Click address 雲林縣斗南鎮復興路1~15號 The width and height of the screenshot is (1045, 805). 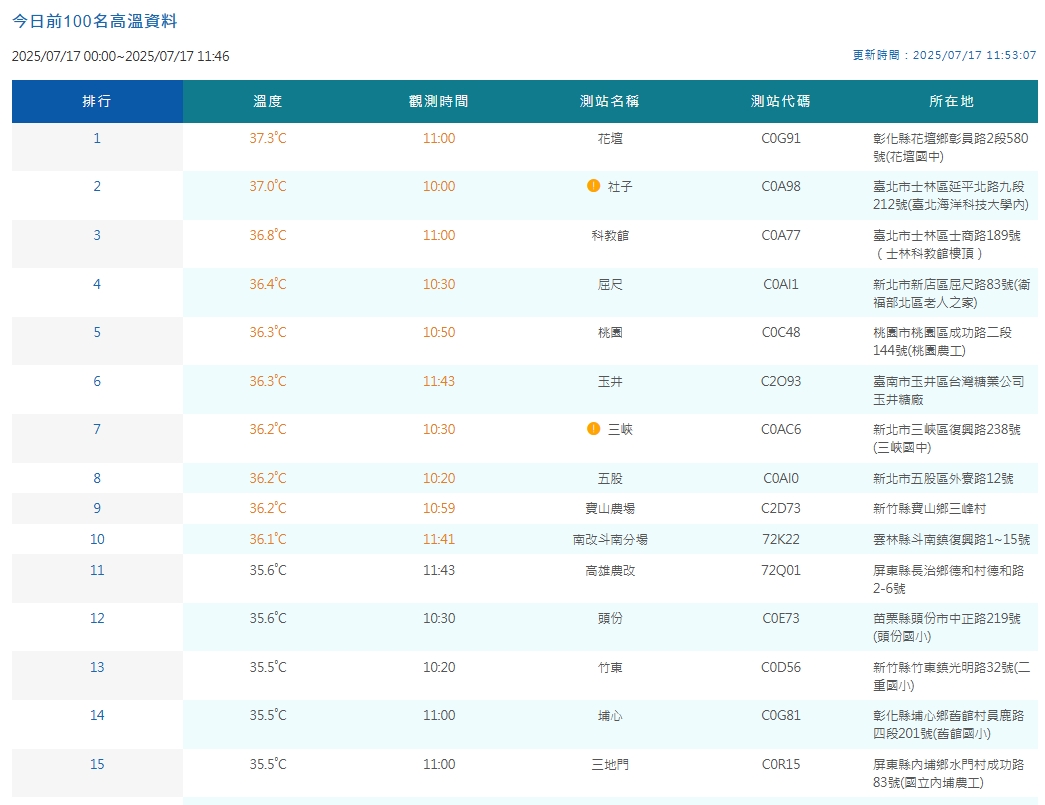point(952,539)
